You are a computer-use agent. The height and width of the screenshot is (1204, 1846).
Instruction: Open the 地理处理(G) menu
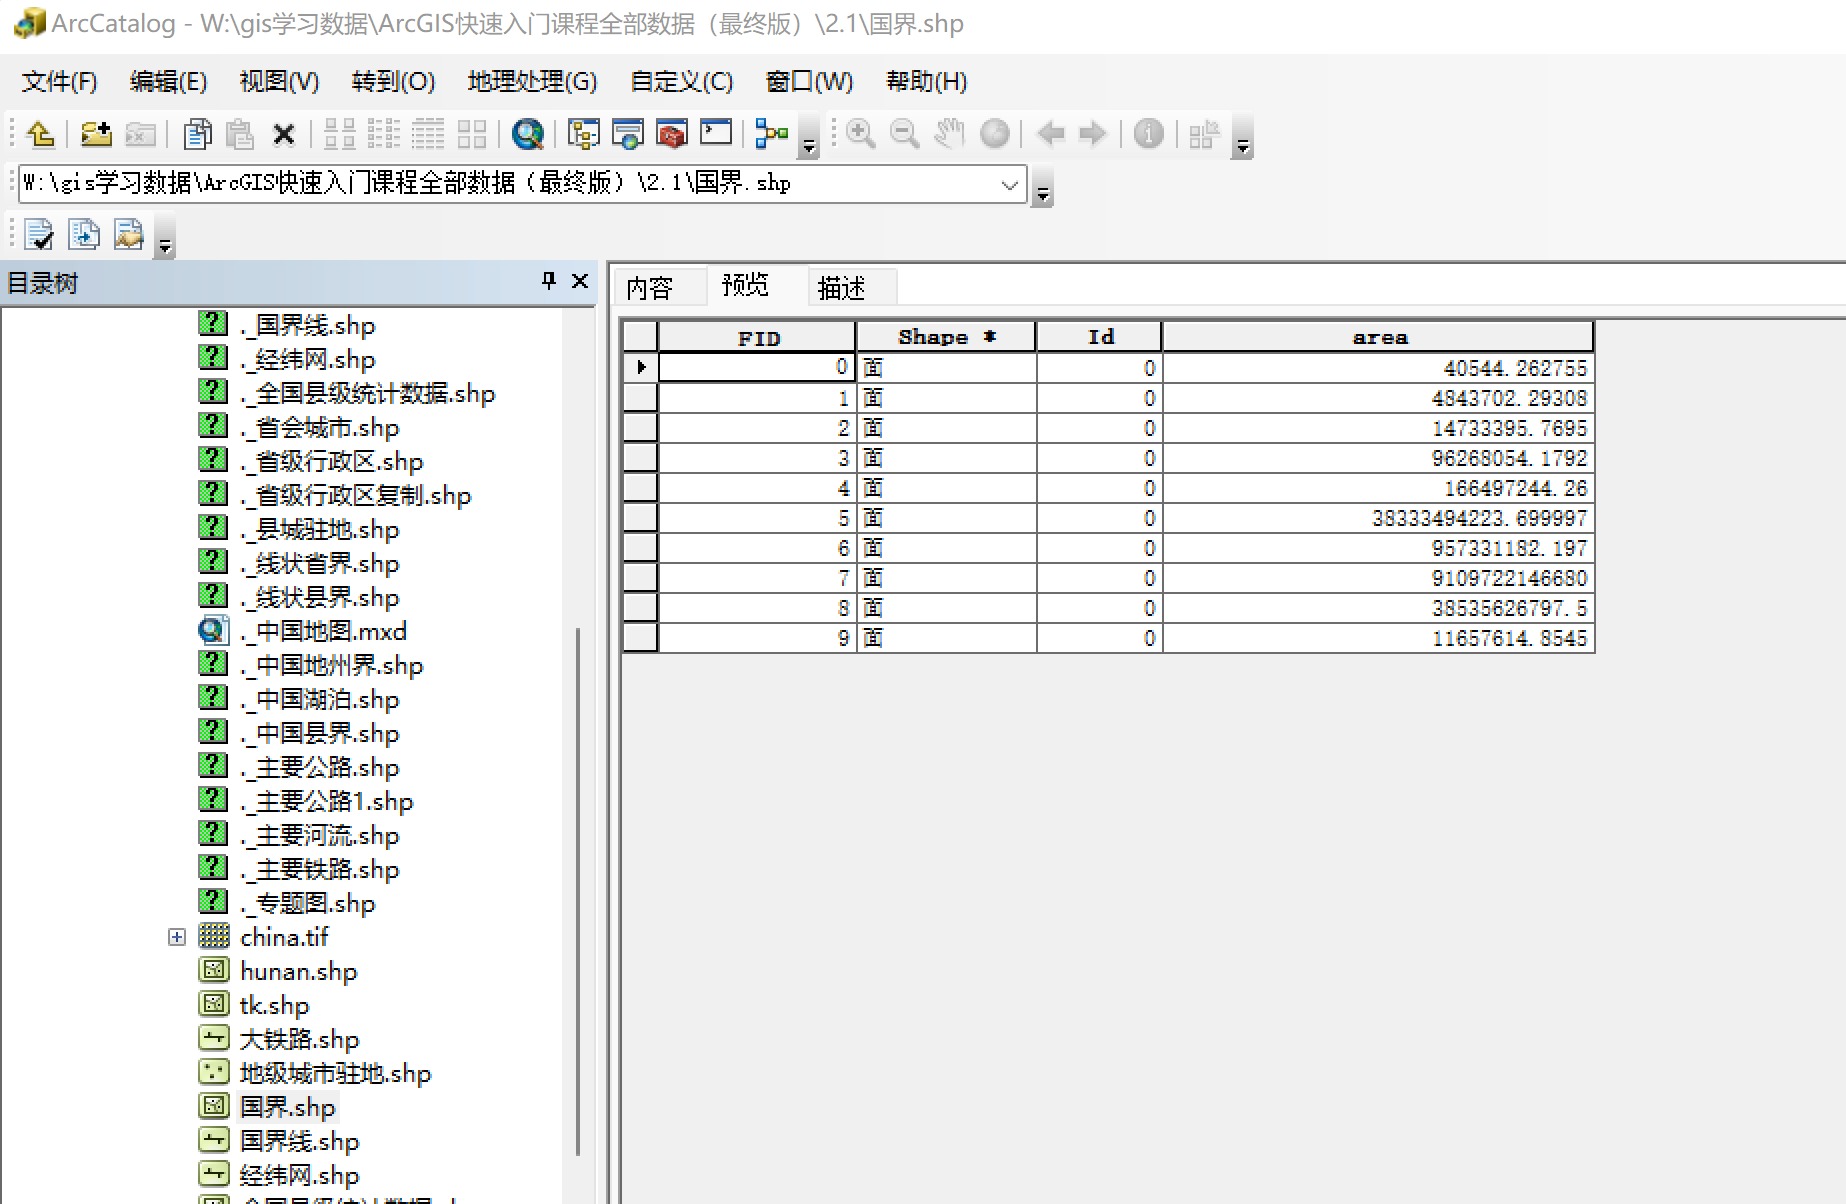[532, 82]
